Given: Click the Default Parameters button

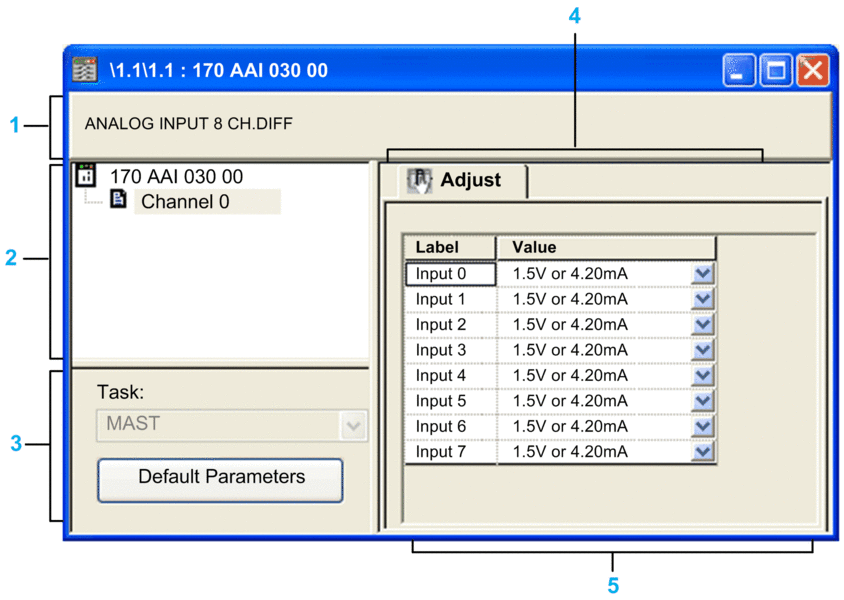Looking at the screenshot, I should [220, 480].
